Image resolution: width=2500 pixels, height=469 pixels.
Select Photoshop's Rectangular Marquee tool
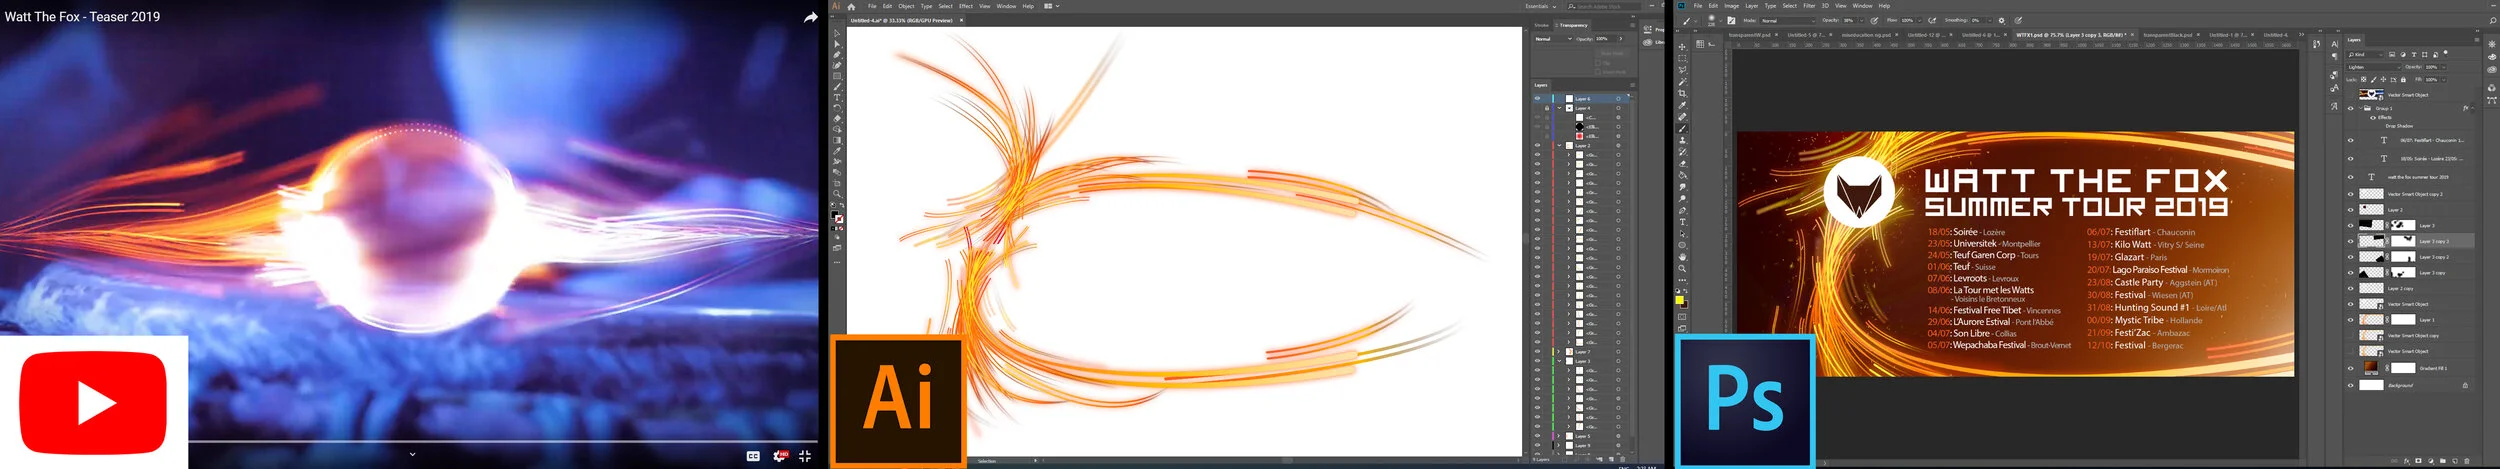(x=1682, y=58)
